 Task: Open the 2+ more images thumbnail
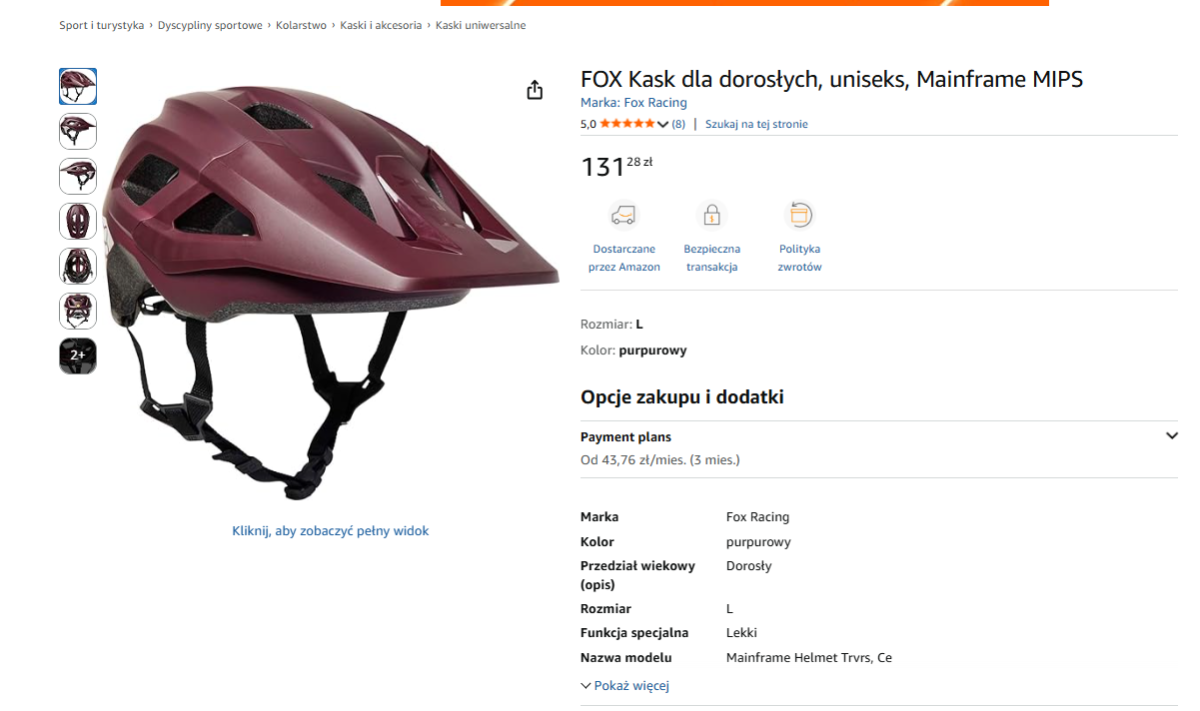[78, 356]
